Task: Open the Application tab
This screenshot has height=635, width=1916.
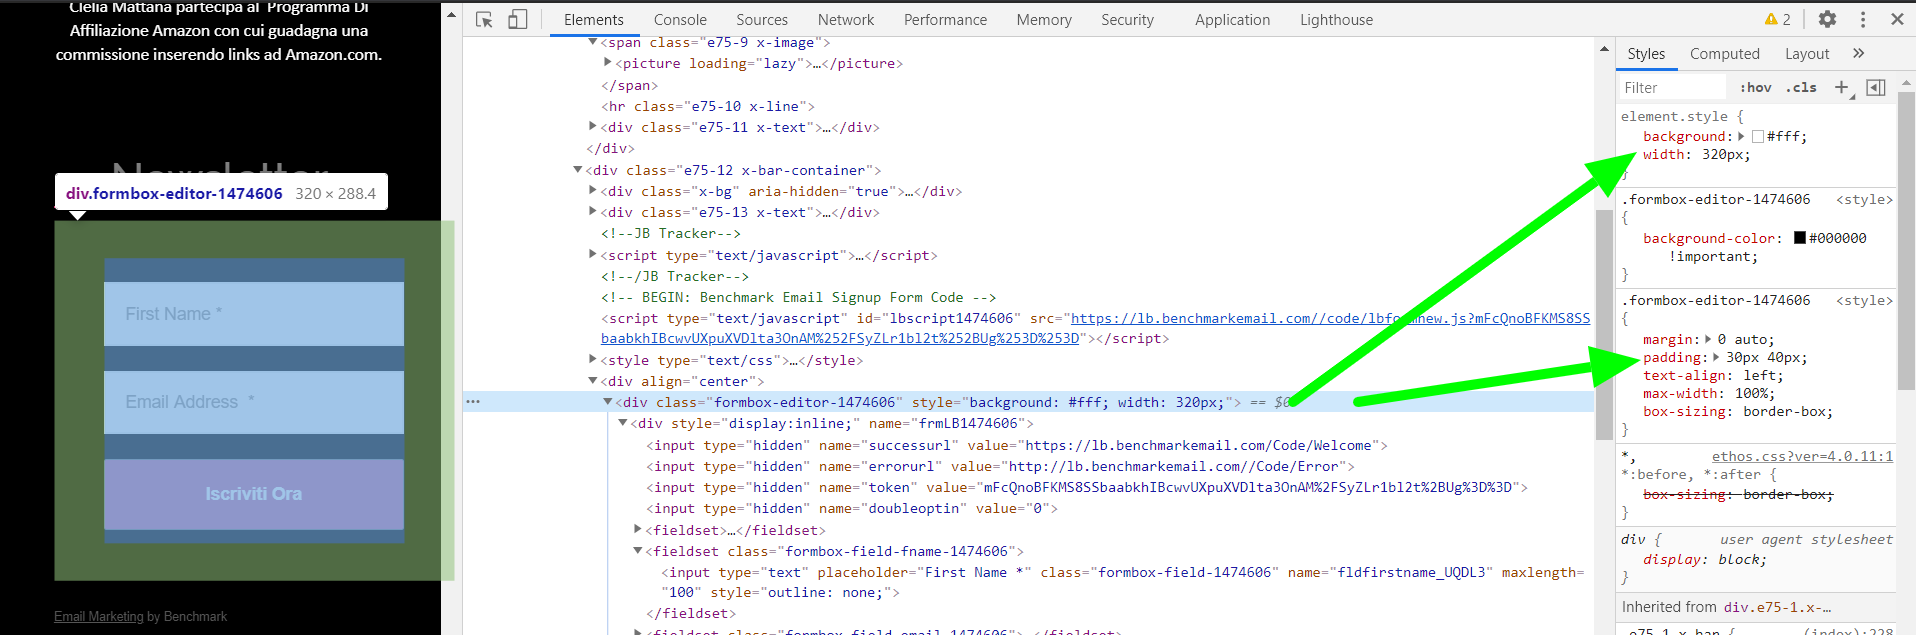Action: [1232, 19]
